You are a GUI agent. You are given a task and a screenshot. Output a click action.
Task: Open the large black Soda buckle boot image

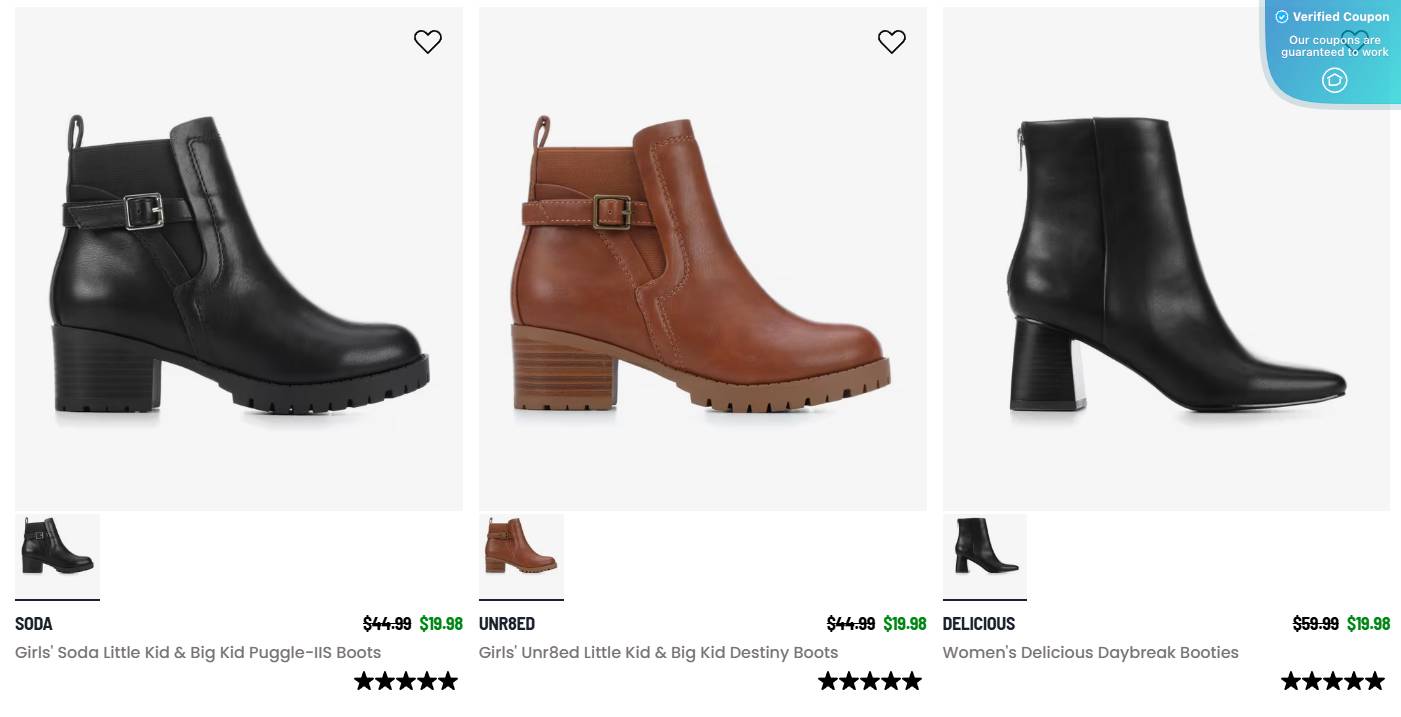tap(239, 265)
